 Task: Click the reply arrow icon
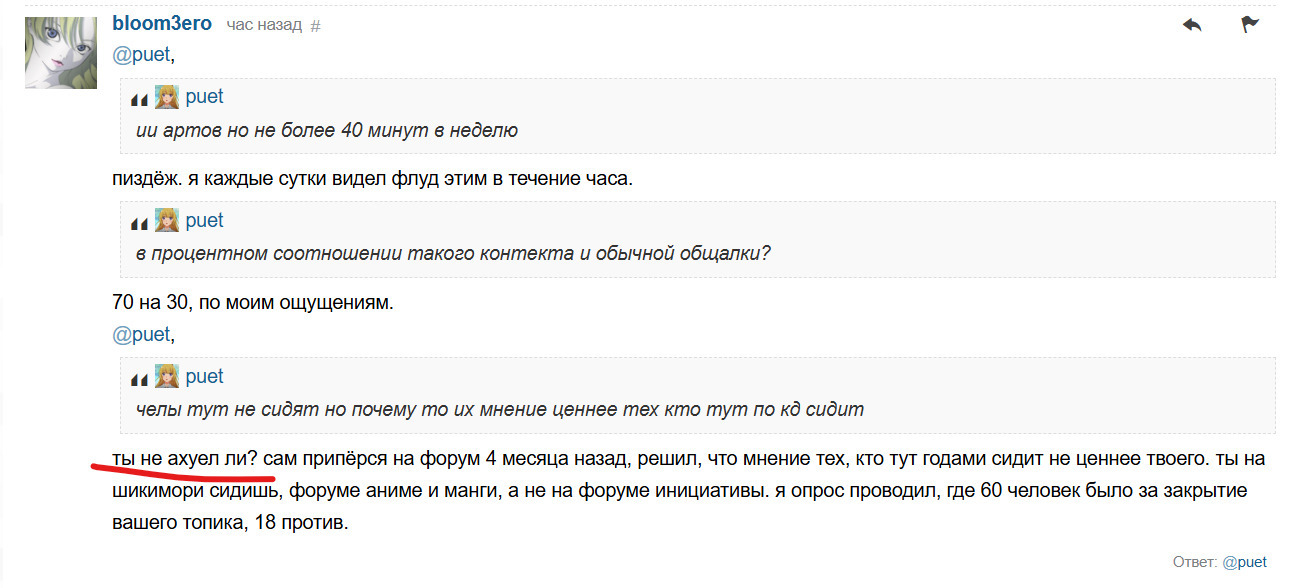(x=1192, y=25)
